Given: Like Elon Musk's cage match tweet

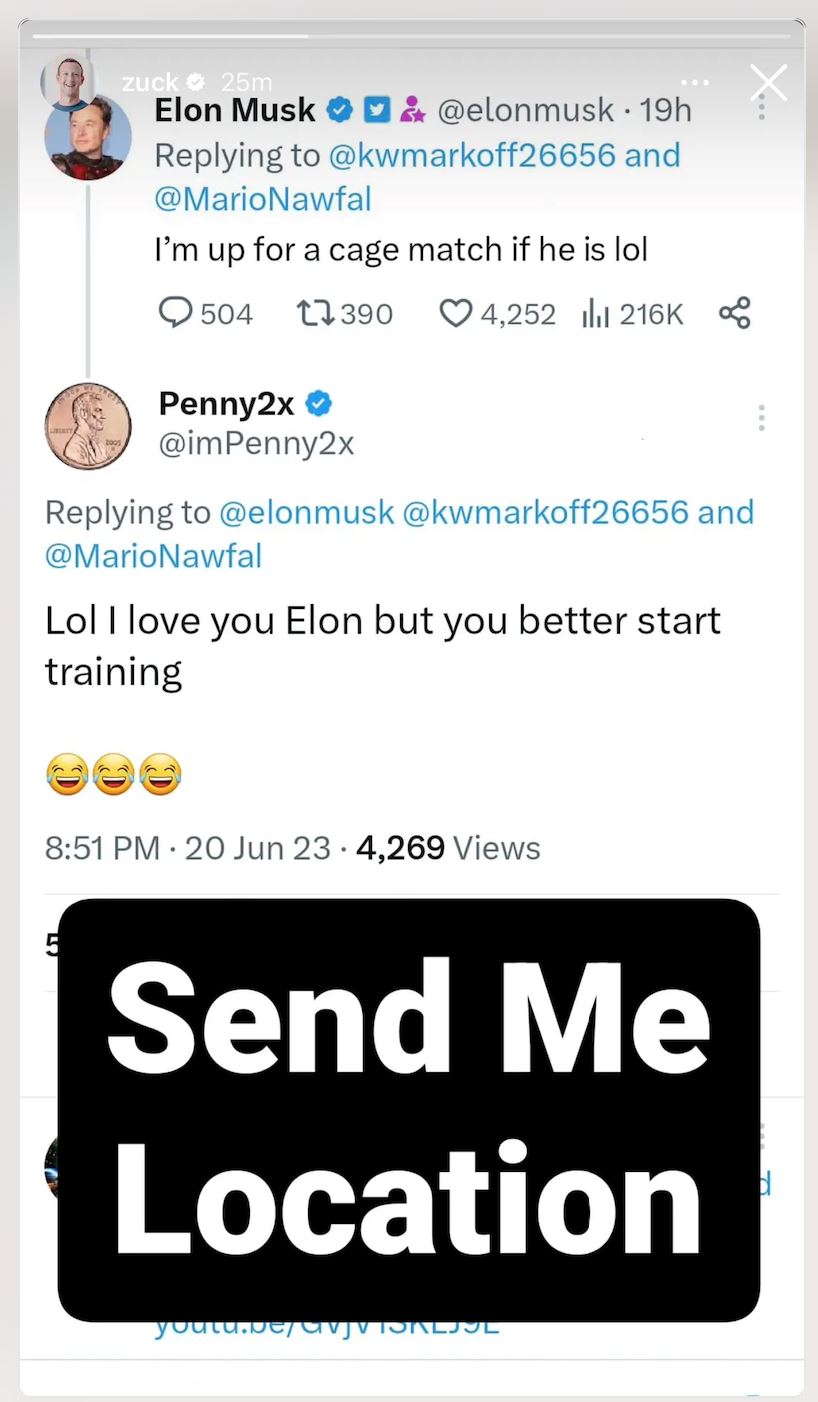Looking at the screenshot, I should click(455, 314).
